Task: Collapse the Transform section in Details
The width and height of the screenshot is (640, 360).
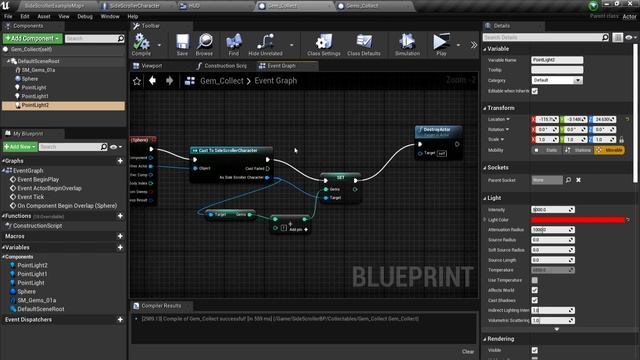Action: click(485, 108)
